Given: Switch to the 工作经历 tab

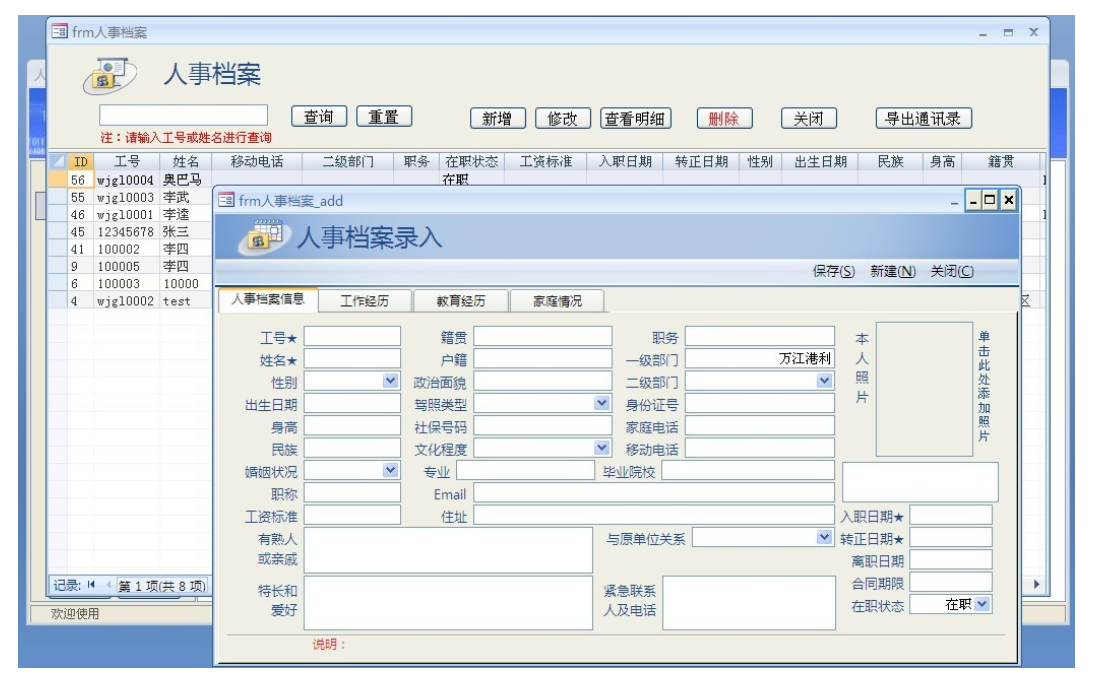Looking at the screenshot, I should pos(364,301).
